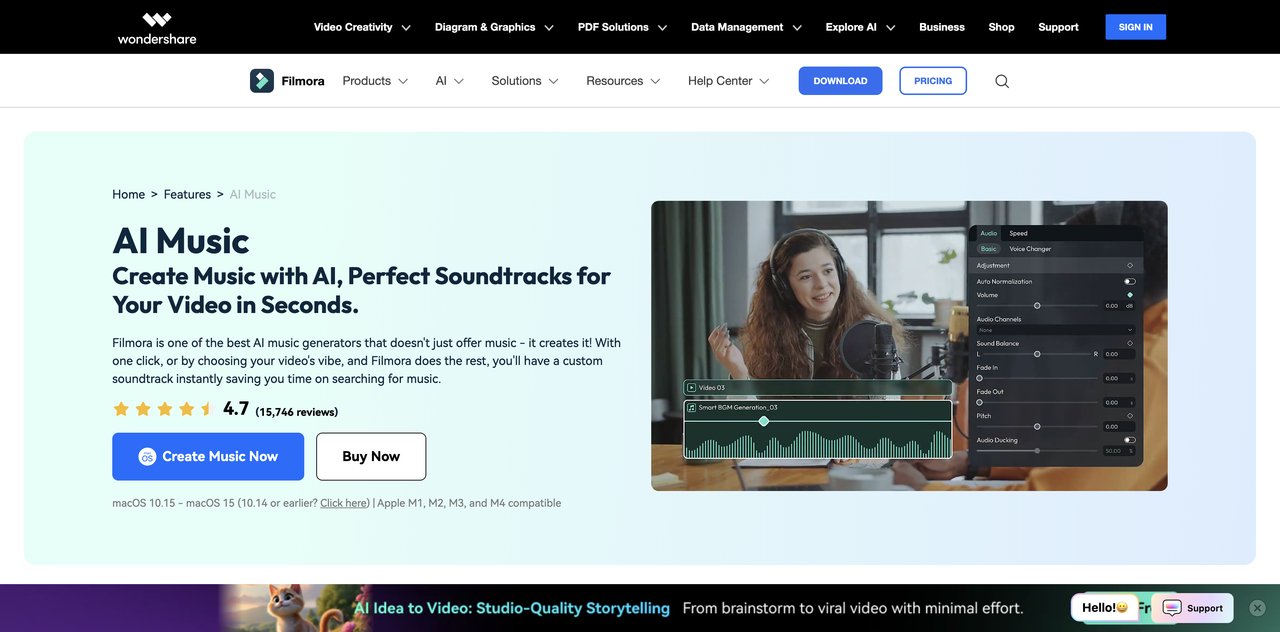
Task: Click the Filmora logo icon
Action: (261, 80)
